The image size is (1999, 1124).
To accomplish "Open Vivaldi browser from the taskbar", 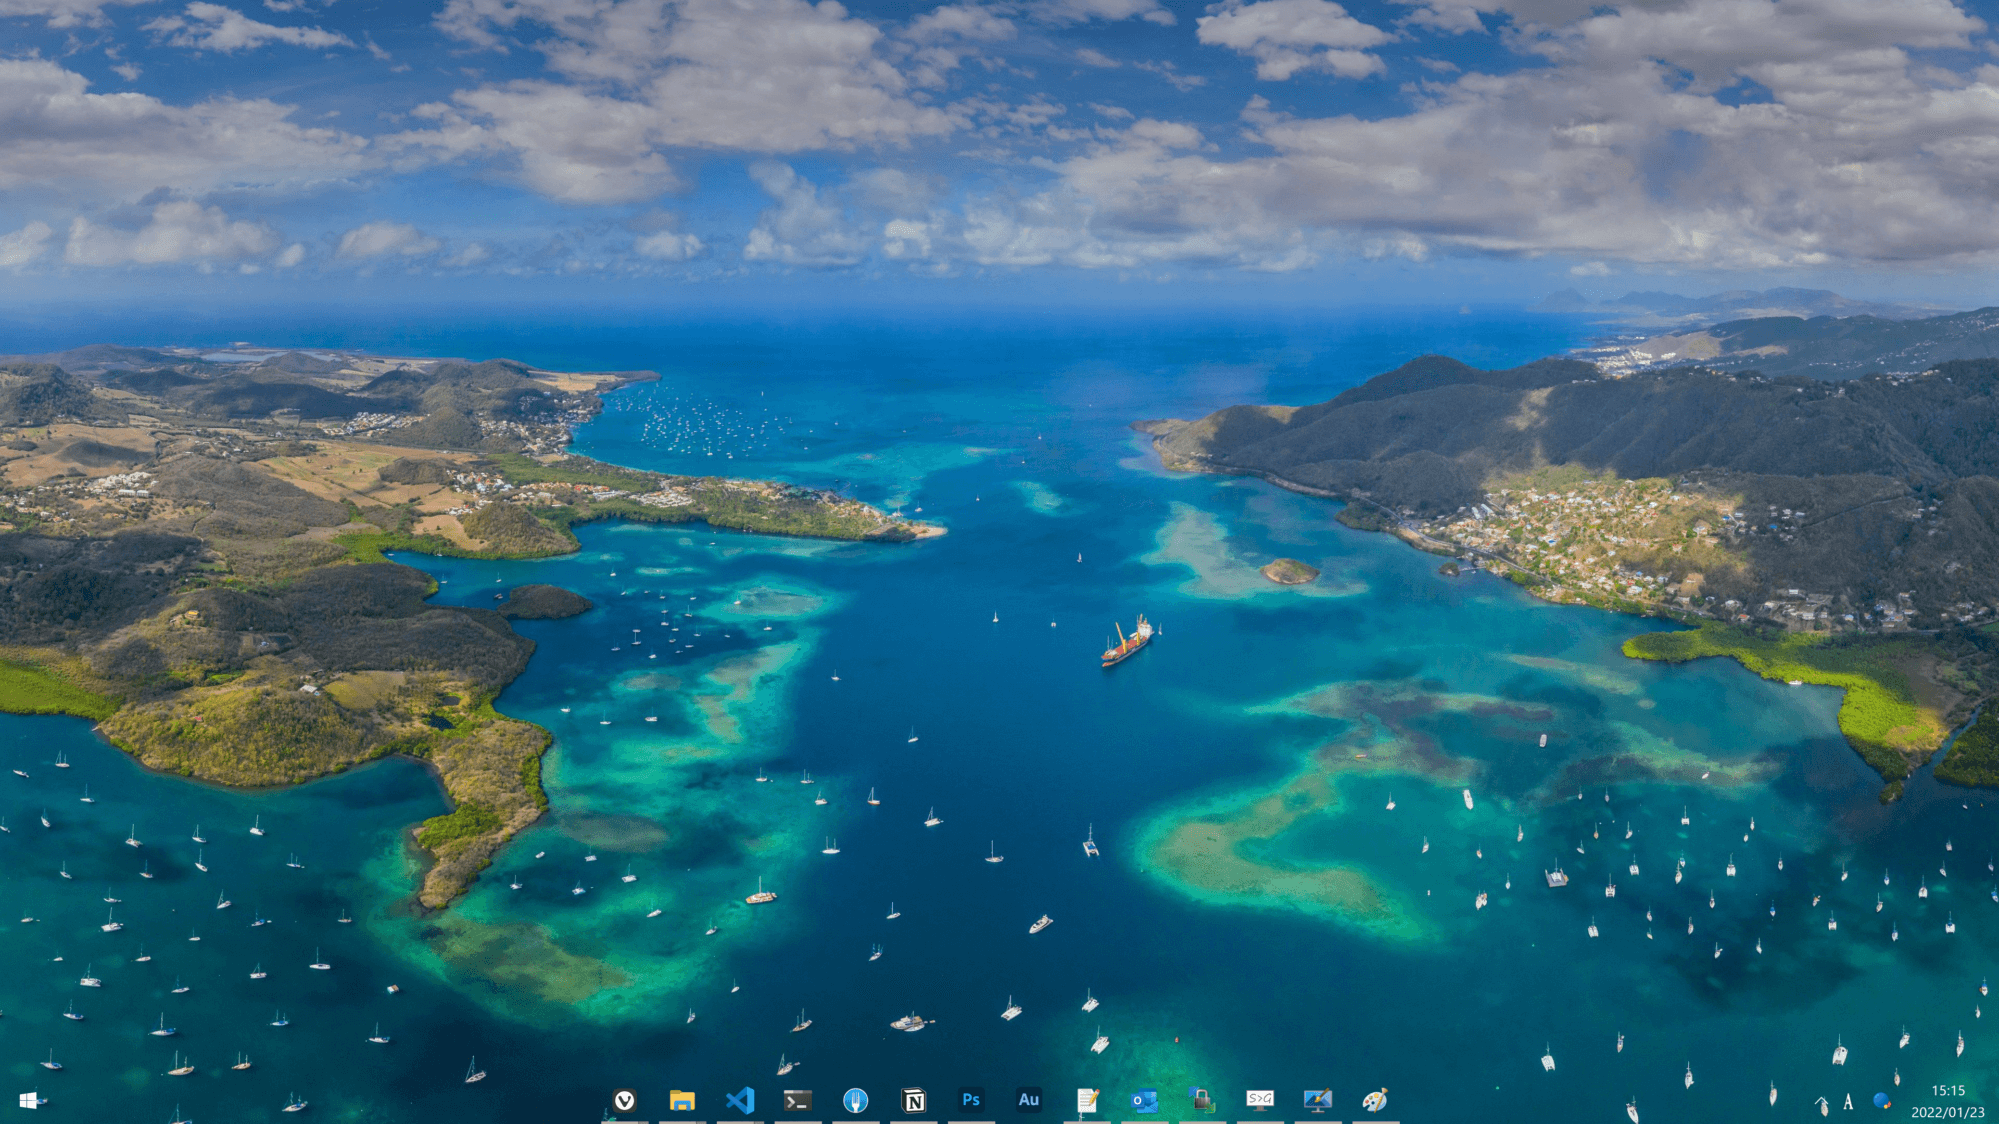I will (624, 1100).
